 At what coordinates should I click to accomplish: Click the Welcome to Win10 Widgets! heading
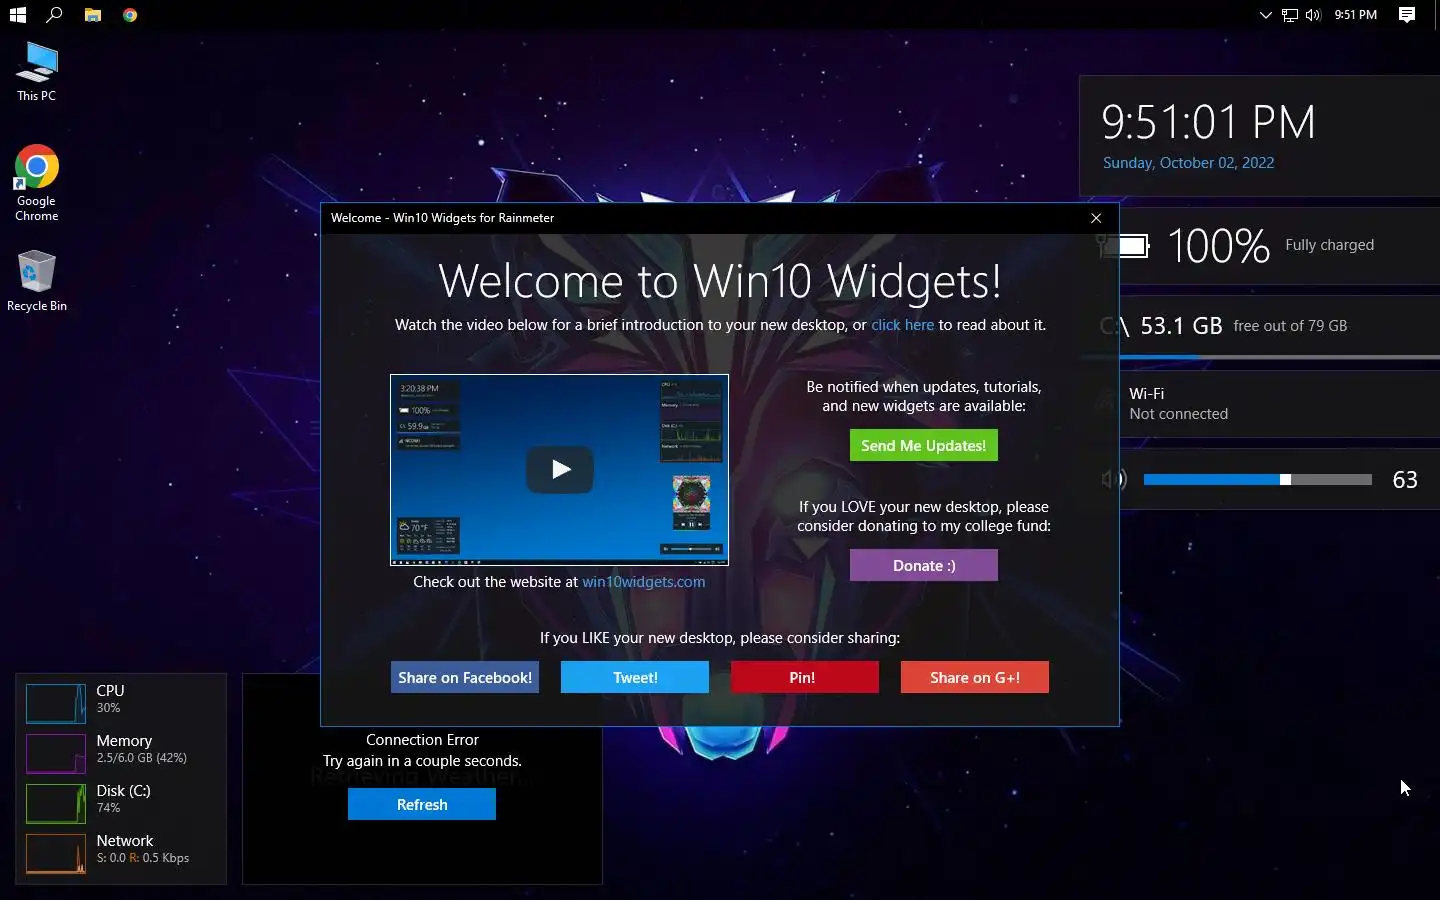[720, 281]
